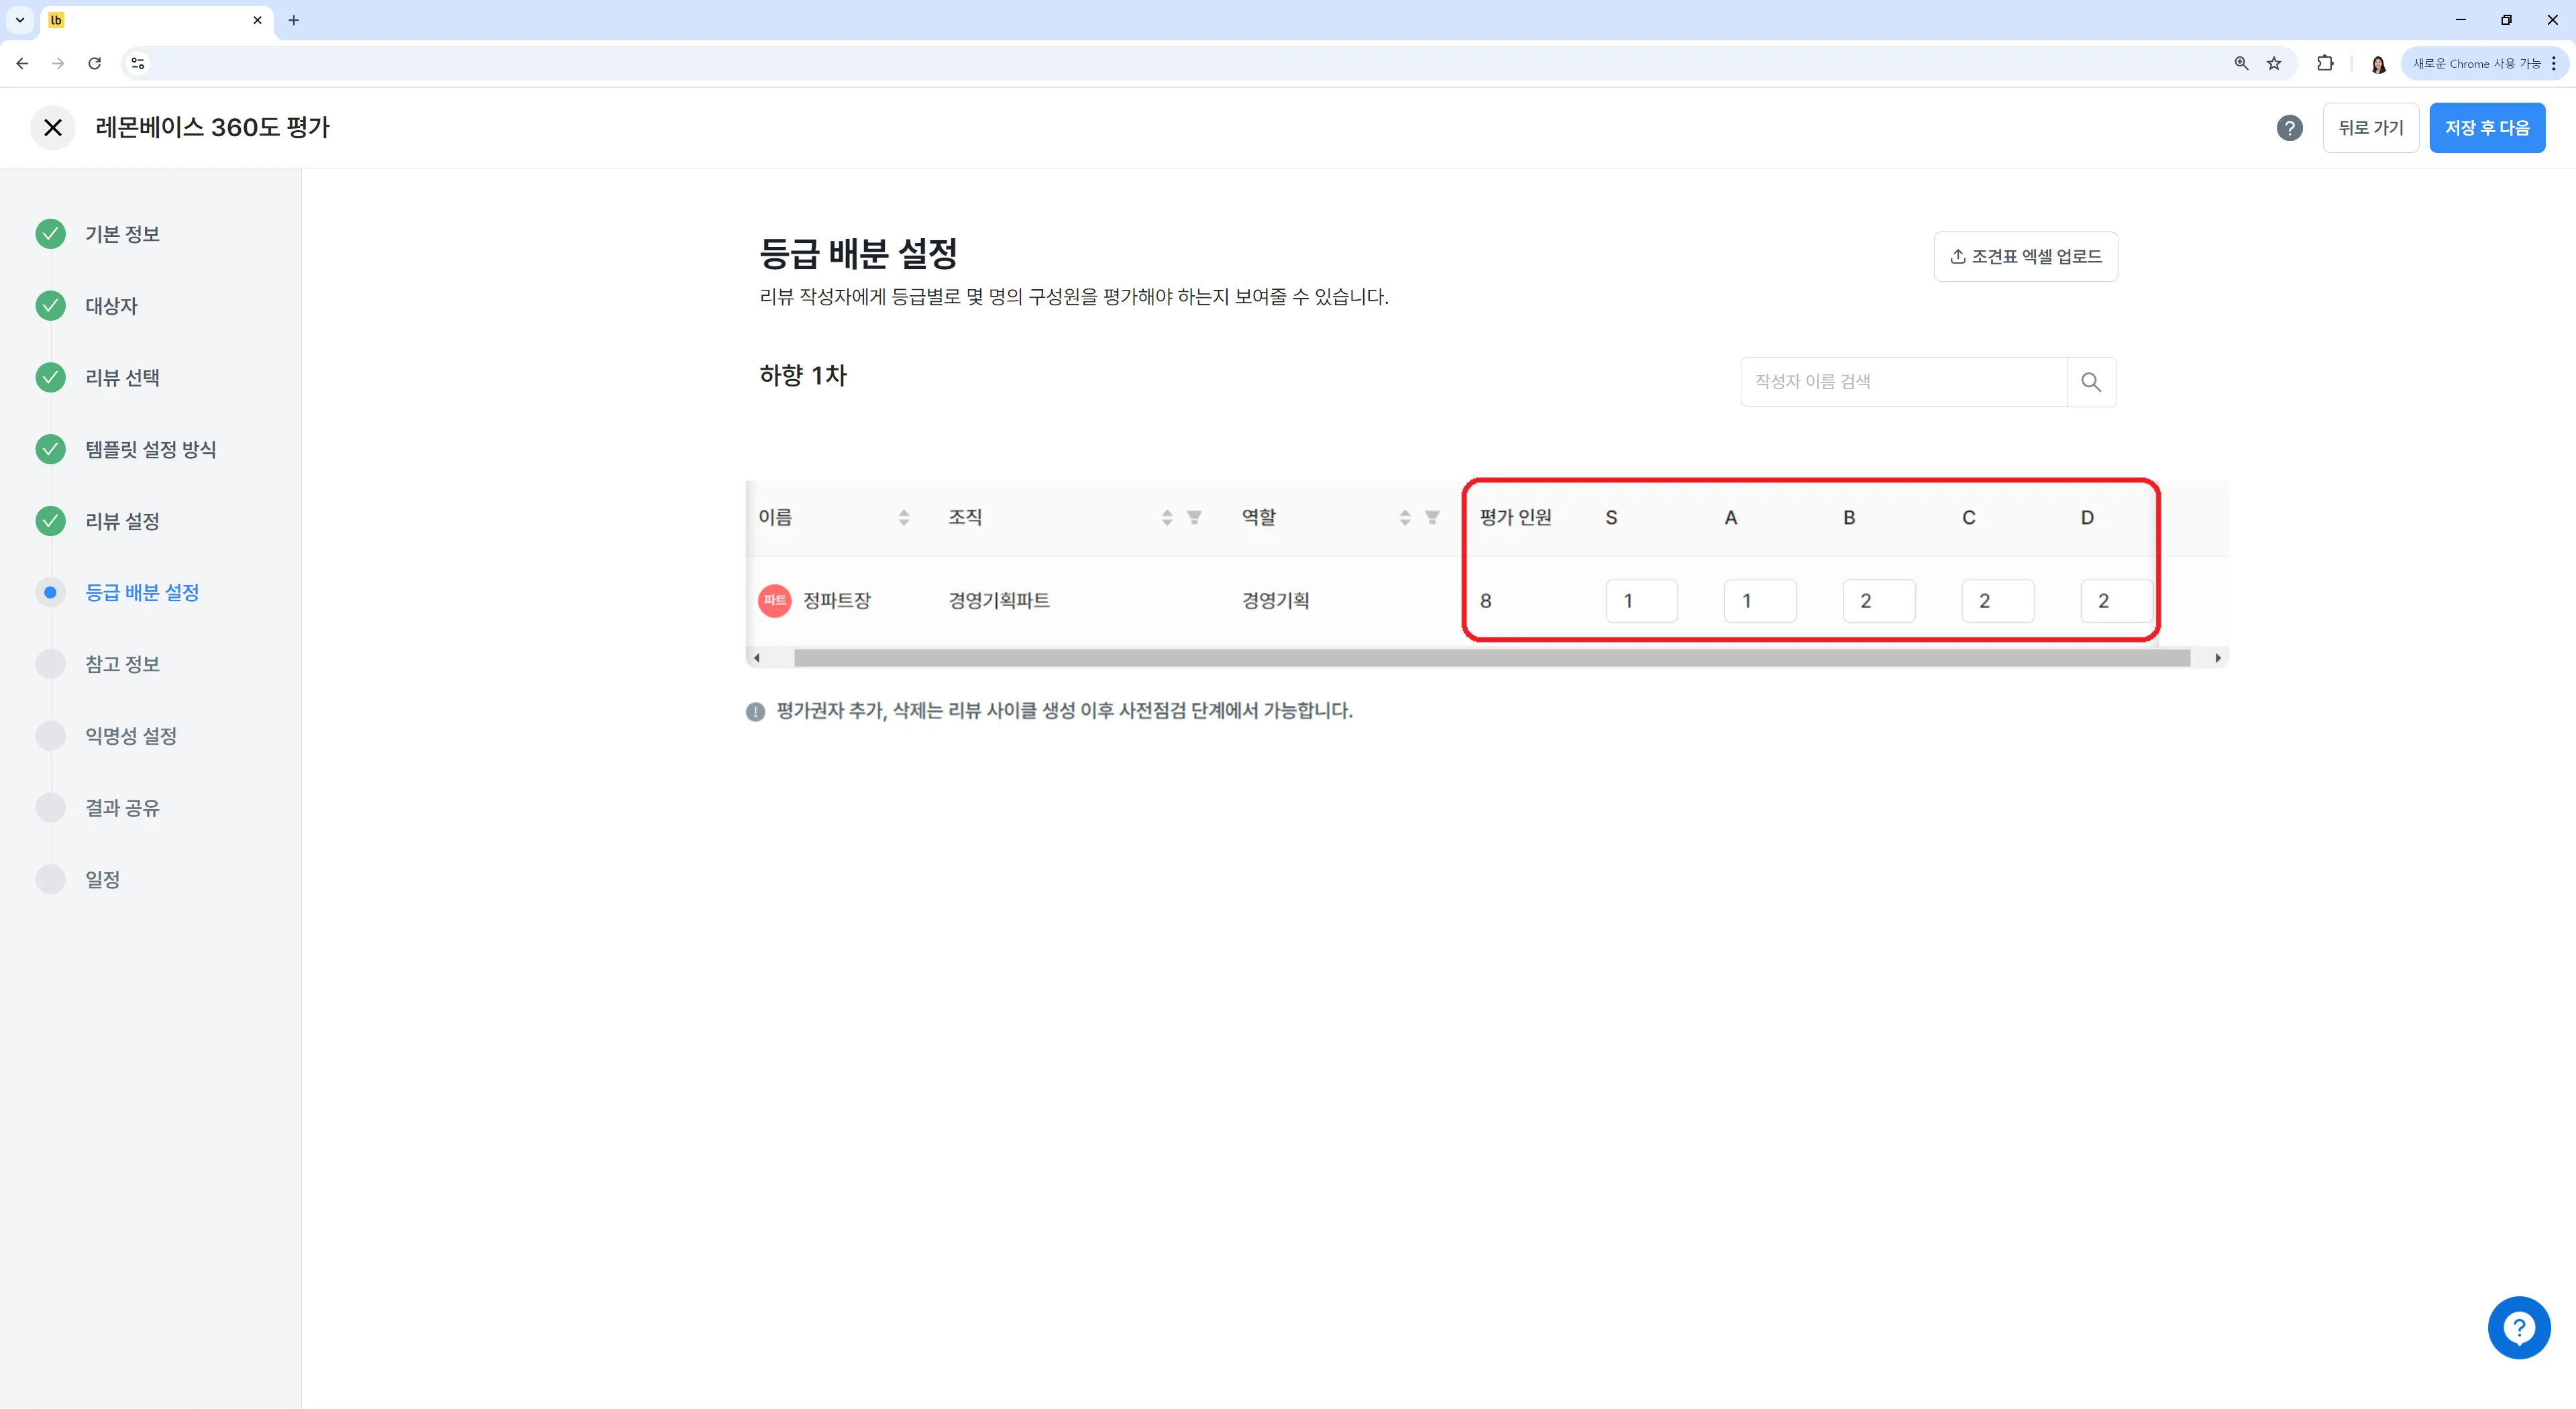Open the blue chat help bubble
Image resolution: width=2576 pixels, height=1409 pixels.
coord(2518,1327)
